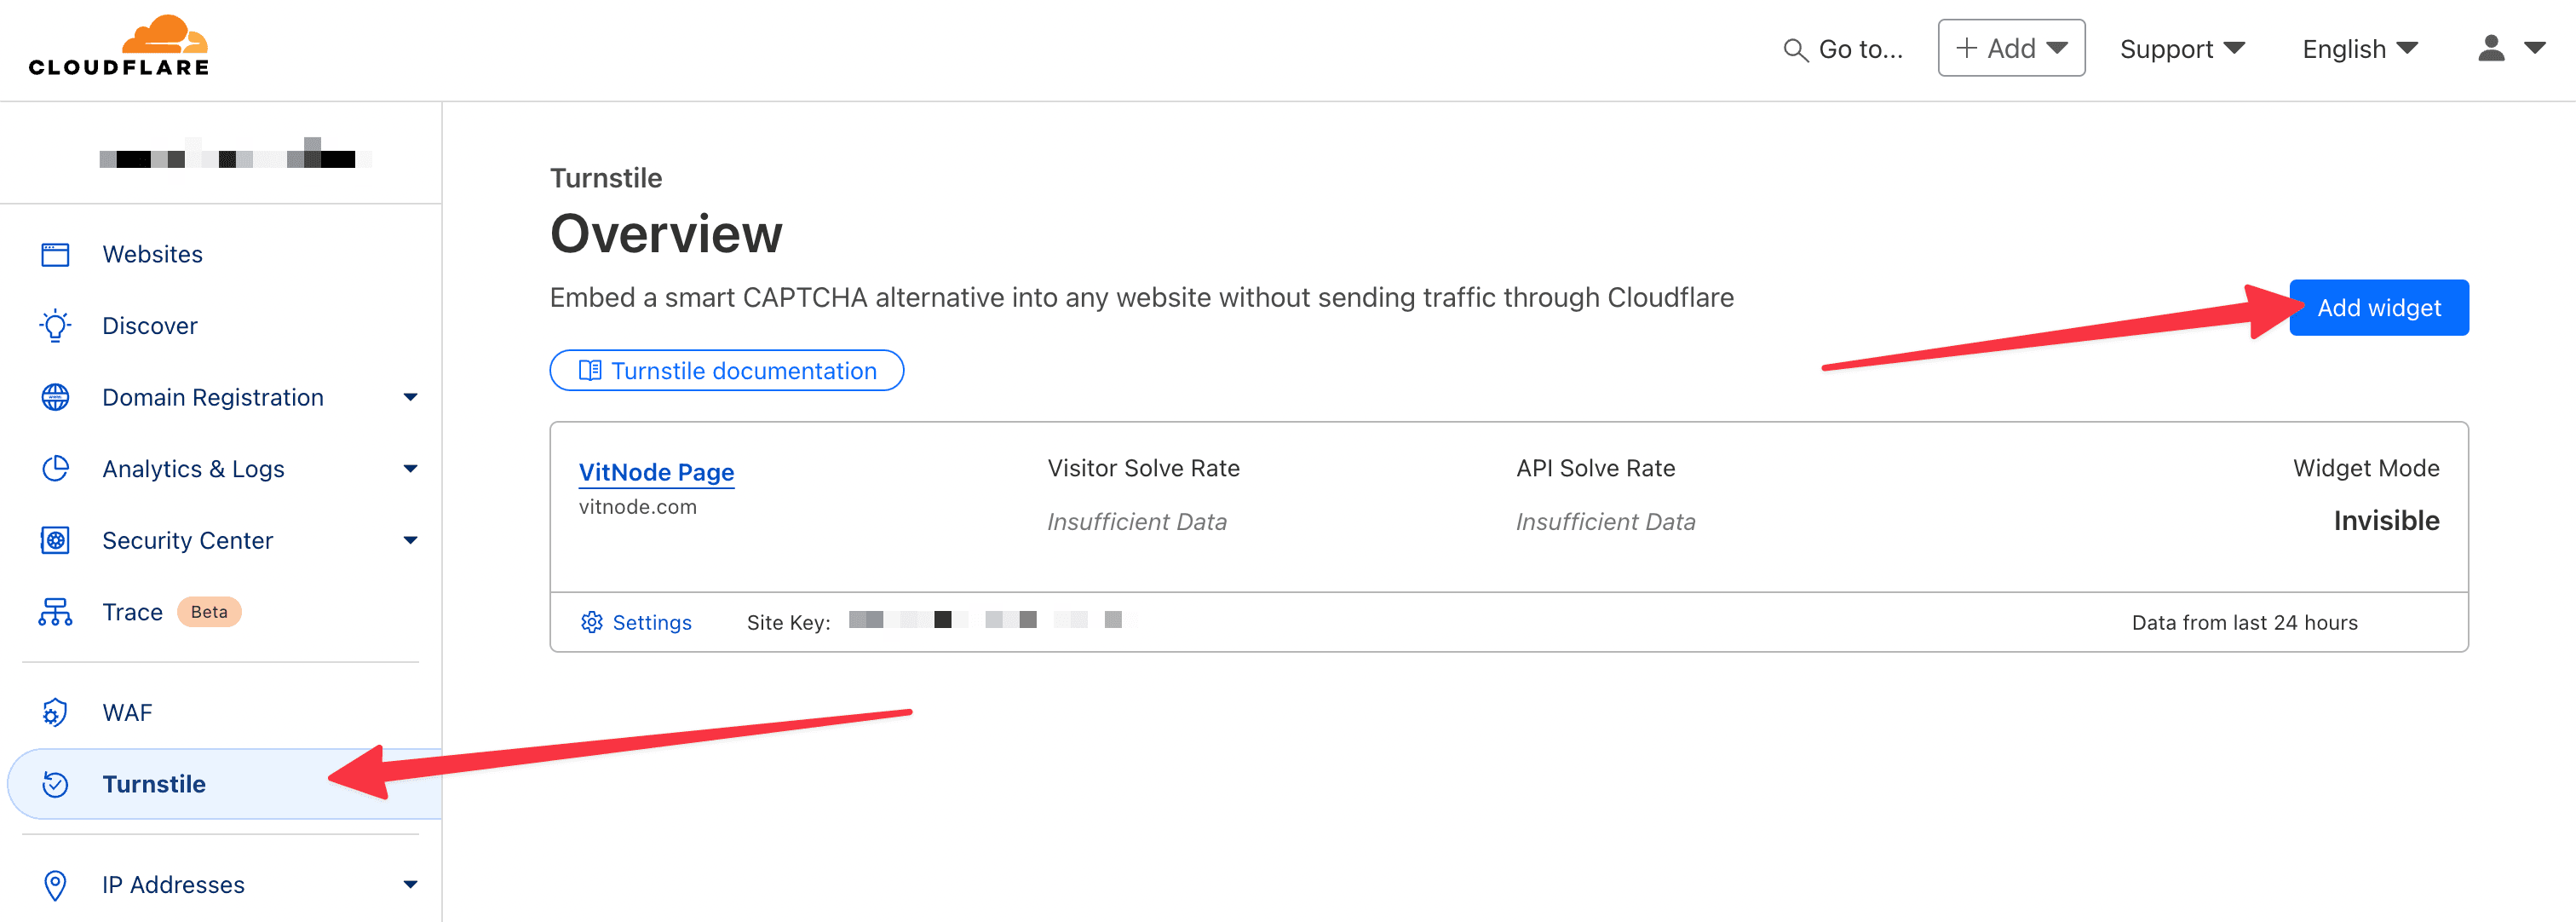Click the Trace Beta icon in sidebar
Screen dimensions: 2576x922
[55, 611]
